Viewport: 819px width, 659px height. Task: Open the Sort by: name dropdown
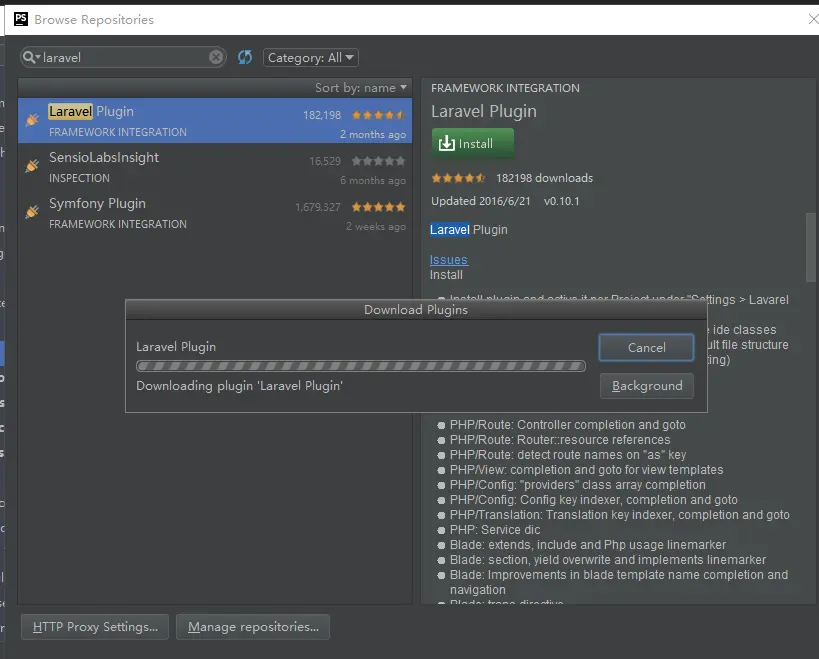(x=360, y=88)
